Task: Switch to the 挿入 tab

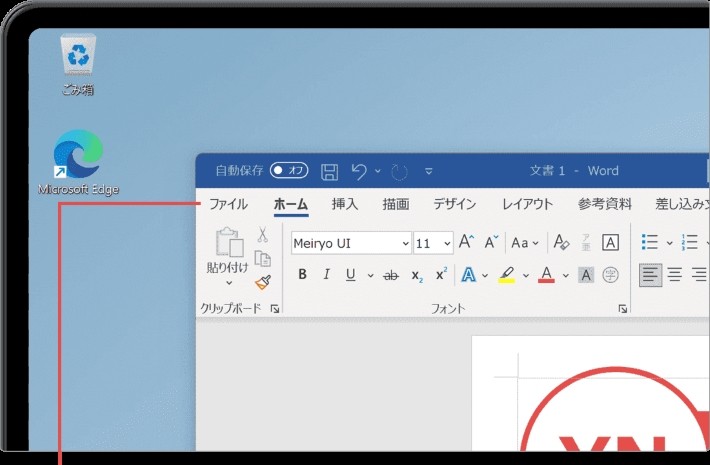Action: 345,204
